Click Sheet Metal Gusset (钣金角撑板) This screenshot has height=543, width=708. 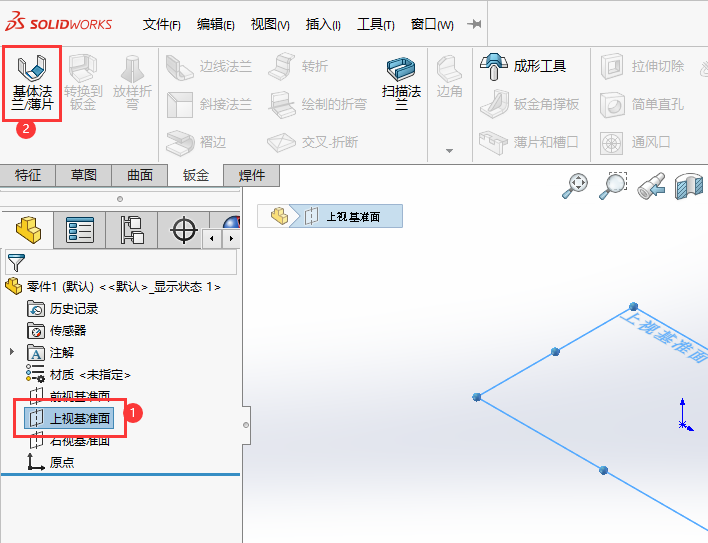[x=529, y=104]
